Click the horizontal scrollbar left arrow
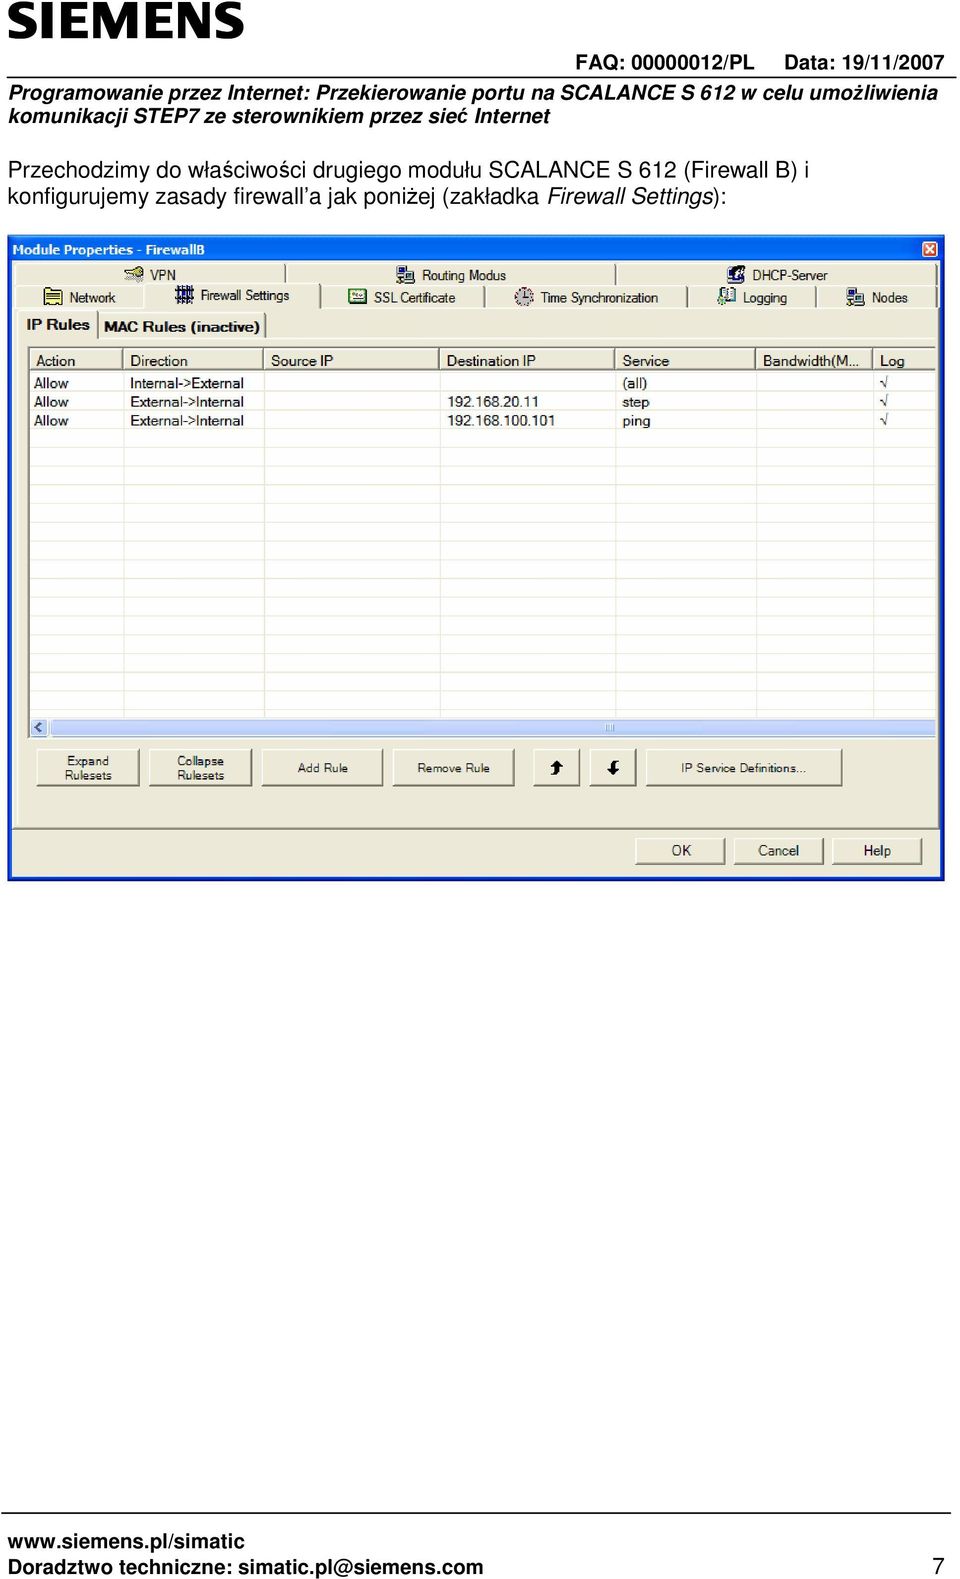Image resolution: width=960 pixels, height=1579 pixels. click(x=39, y=728)
